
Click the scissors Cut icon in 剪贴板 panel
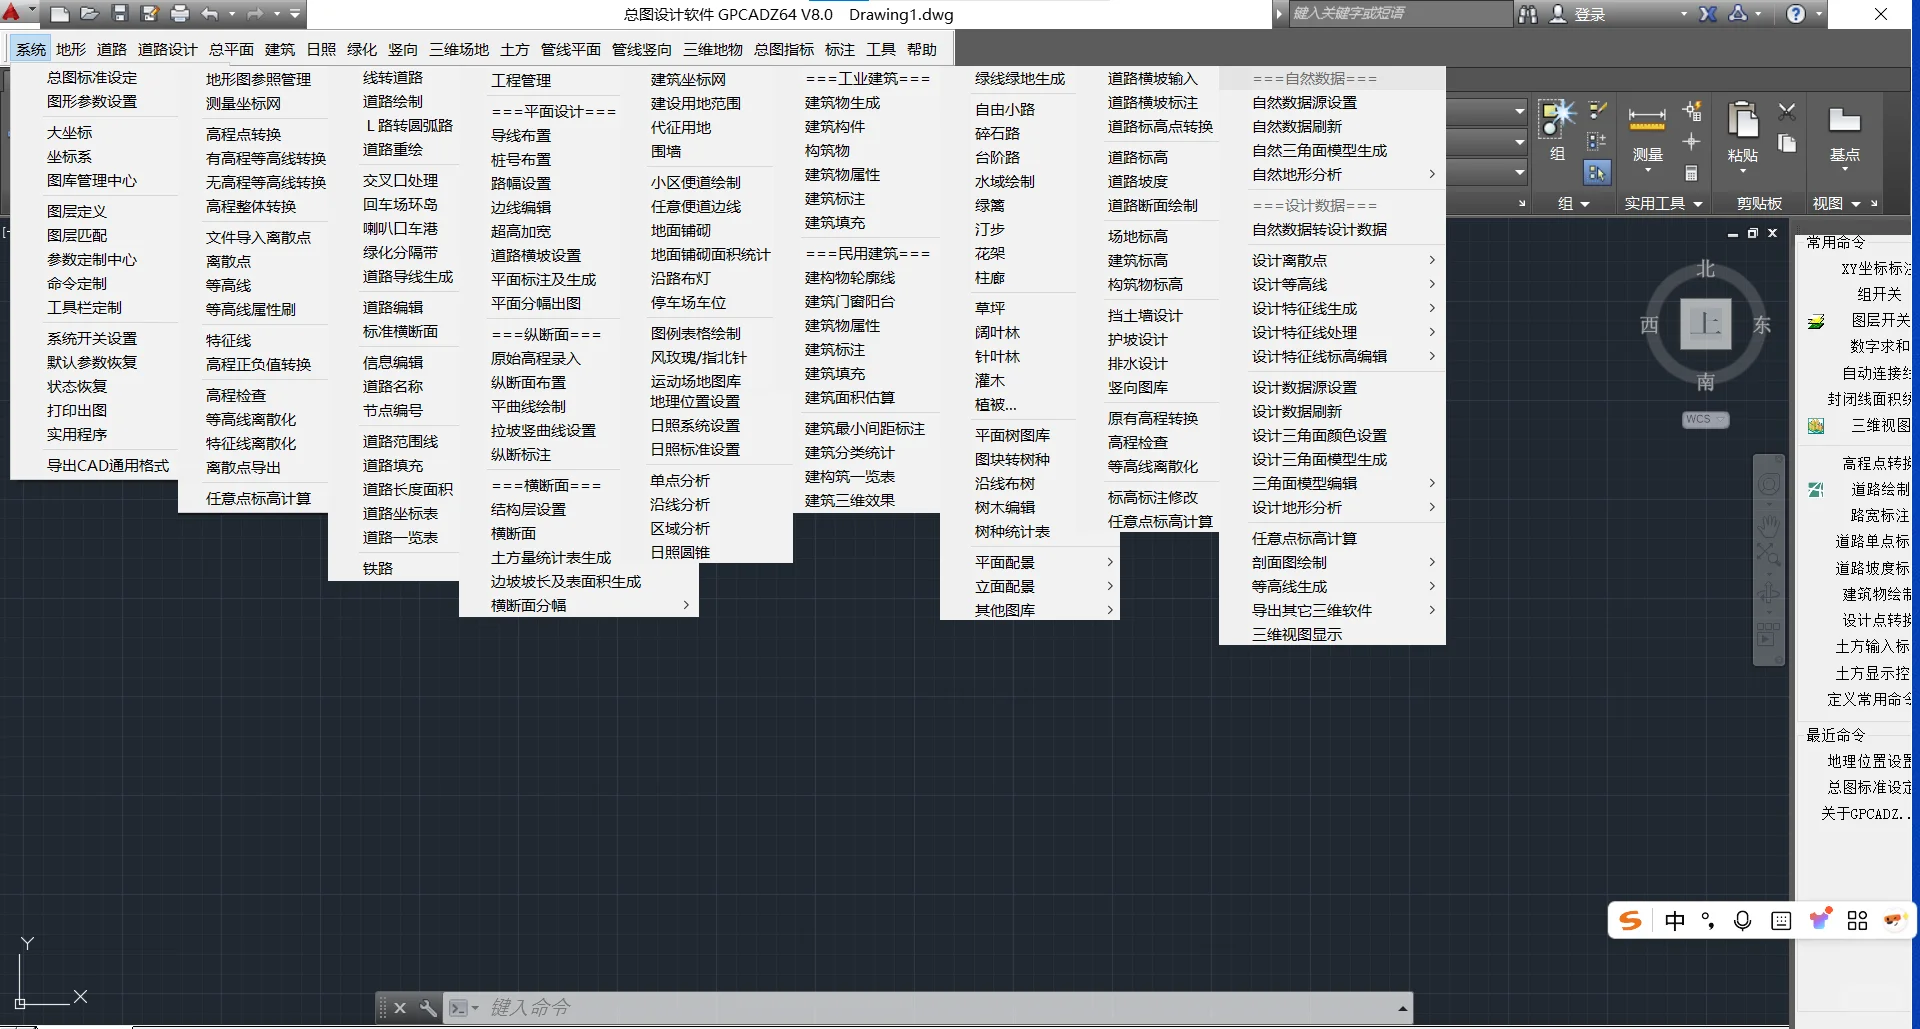[1787, 112]
